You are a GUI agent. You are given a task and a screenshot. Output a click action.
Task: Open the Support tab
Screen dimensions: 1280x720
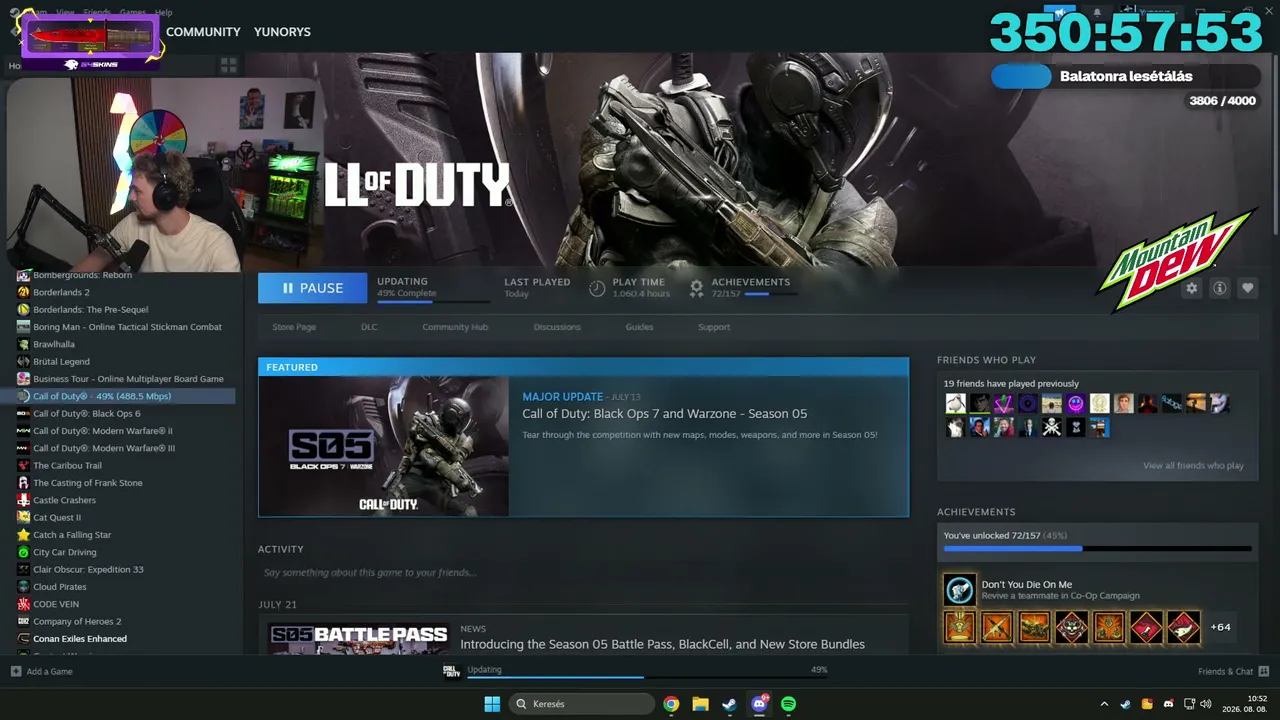pos(714,327)
